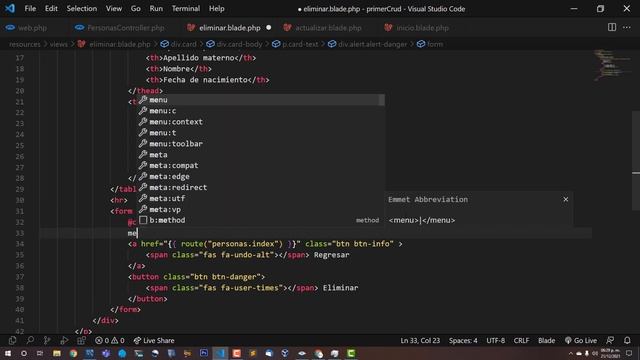Change file encoding UTF-8

(x=495, y=340)
